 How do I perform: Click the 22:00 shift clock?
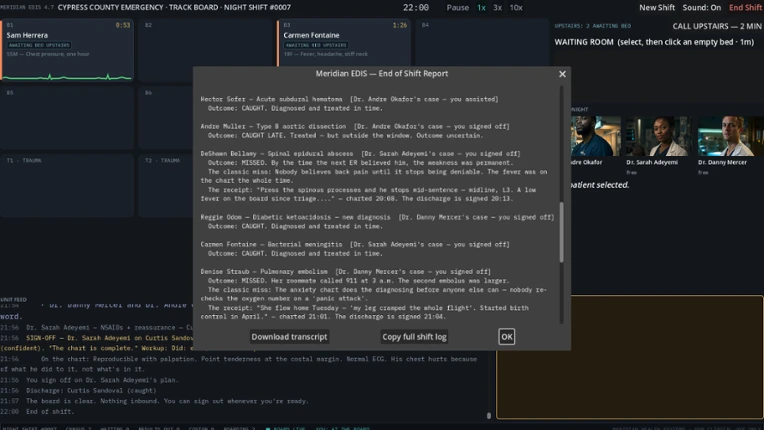[416, 8]
